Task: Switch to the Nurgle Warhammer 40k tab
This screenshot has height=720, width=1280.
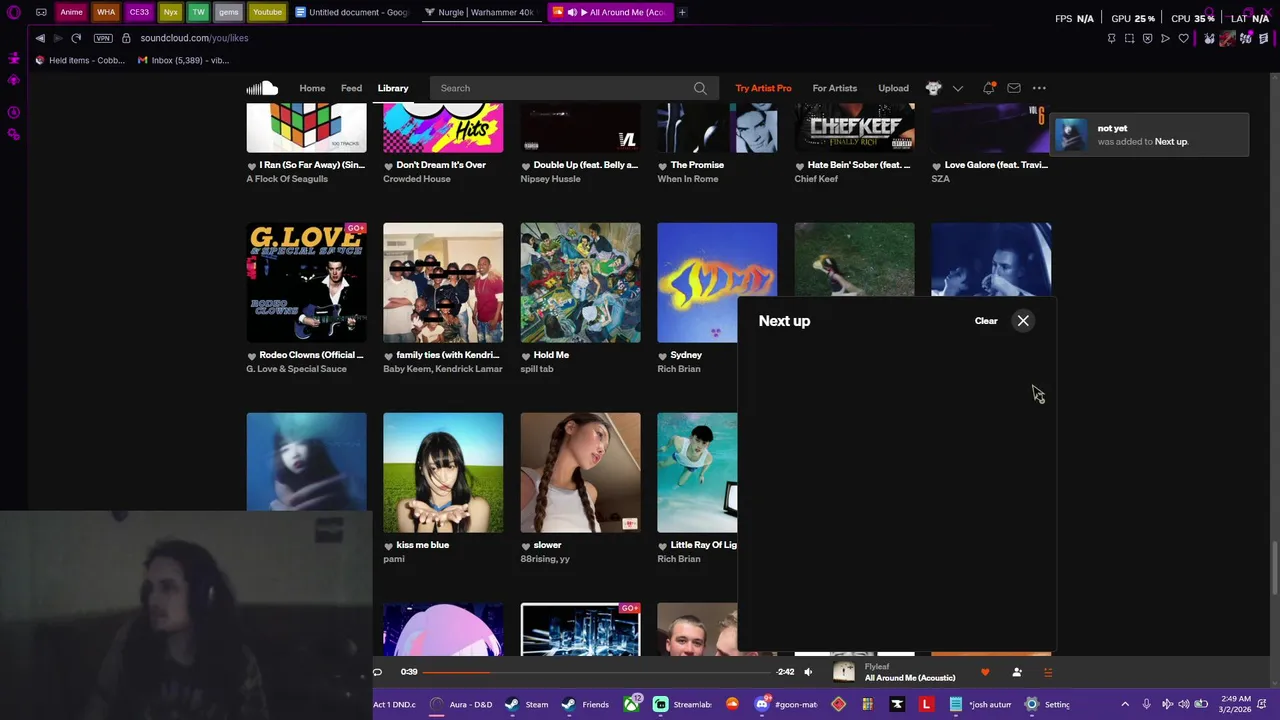Action: pyautogui.click(x=479, y=12)
